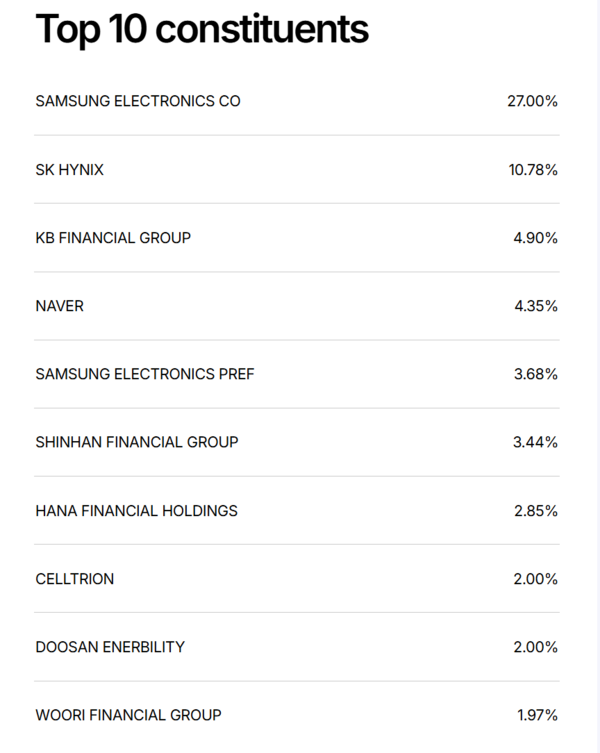Click the 3.44% weight value

coord(536,442)
